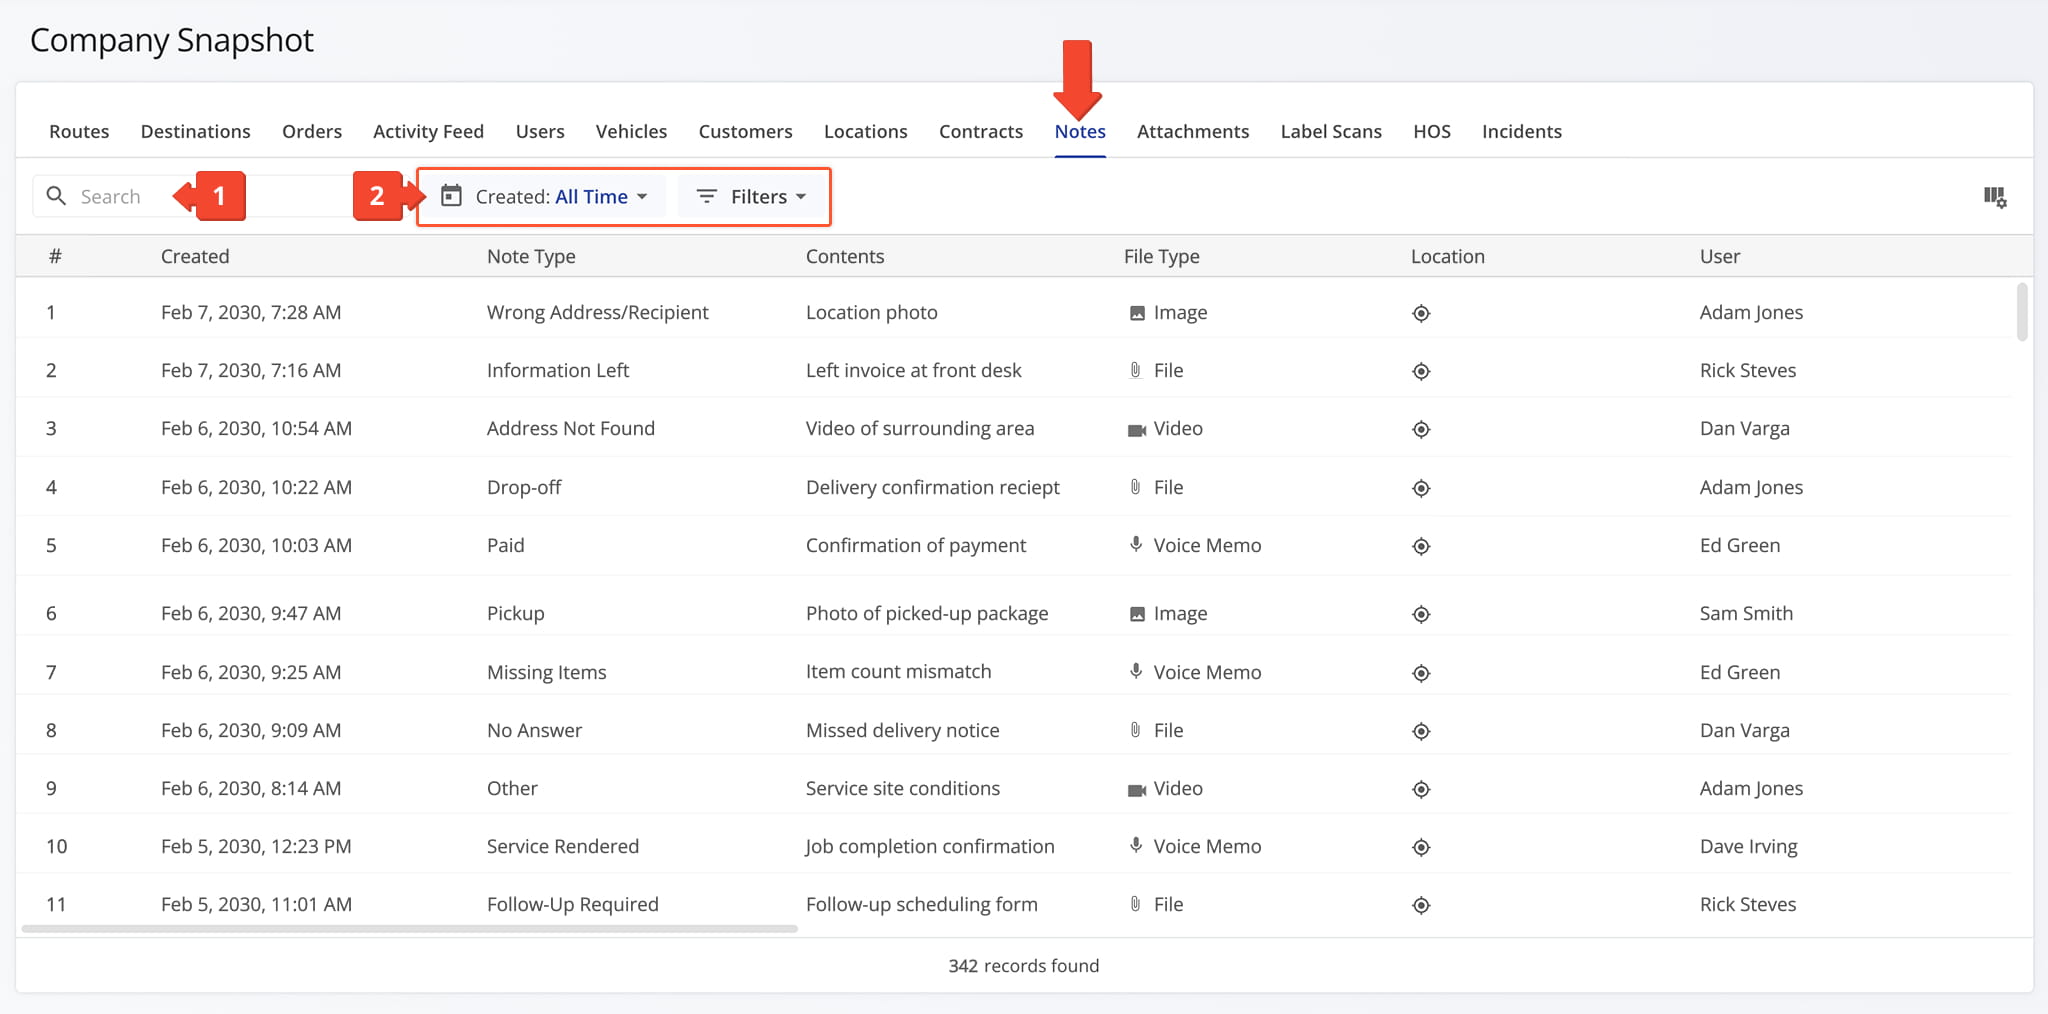The height and width of the screenshot is (1014, 2048).
Task: Click "Feb 5, 2030, 11:01 AM" date cell
Action: point(256,904)
